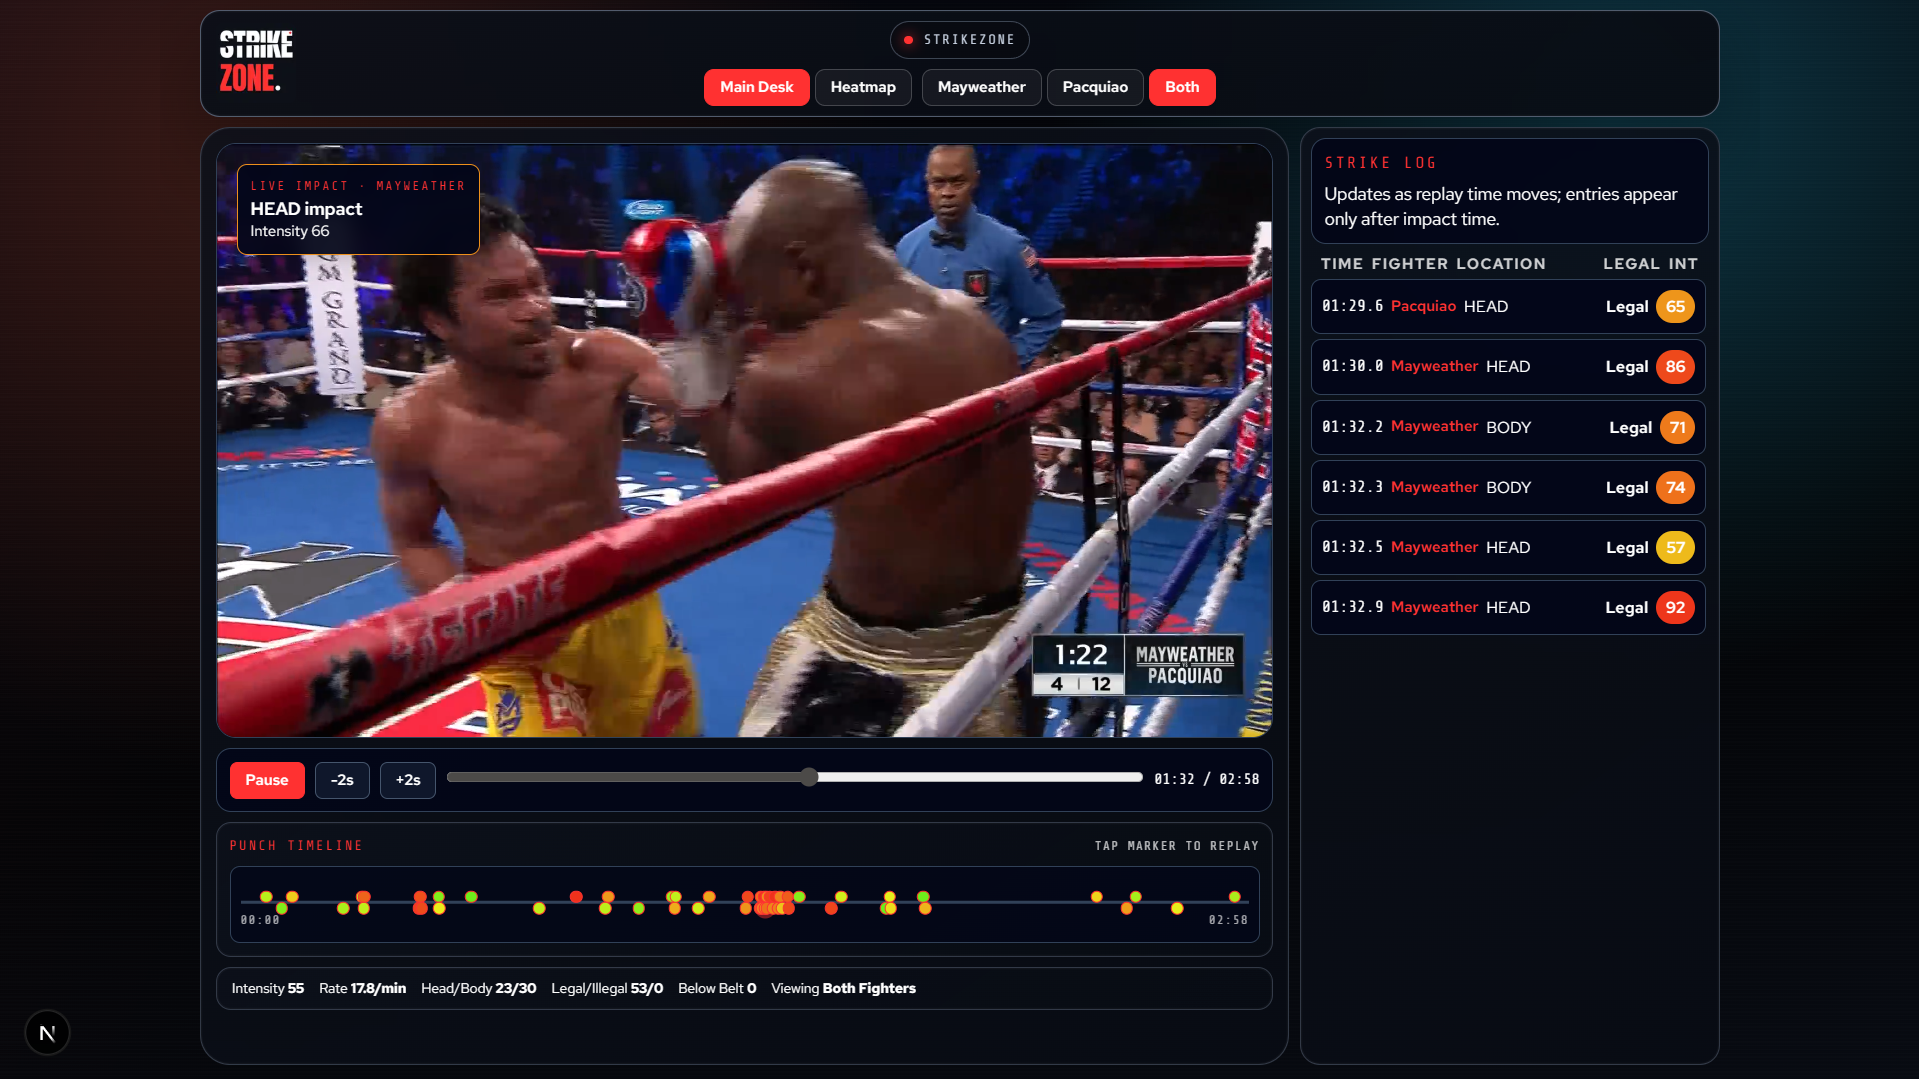Click the Intensity 55 stat
This screenshot has width=1919, height=1079.
pyautogui.click(x=267, y=988)
